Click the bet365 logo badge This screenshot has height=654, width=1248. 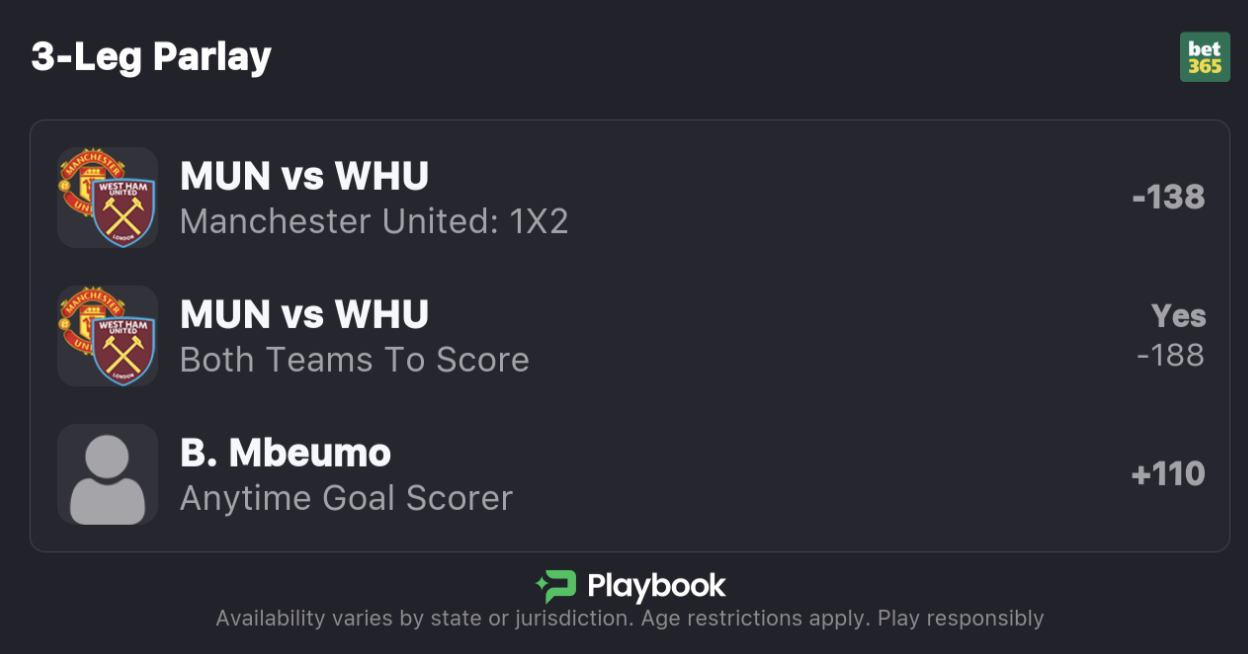(x=1204, y=57)
